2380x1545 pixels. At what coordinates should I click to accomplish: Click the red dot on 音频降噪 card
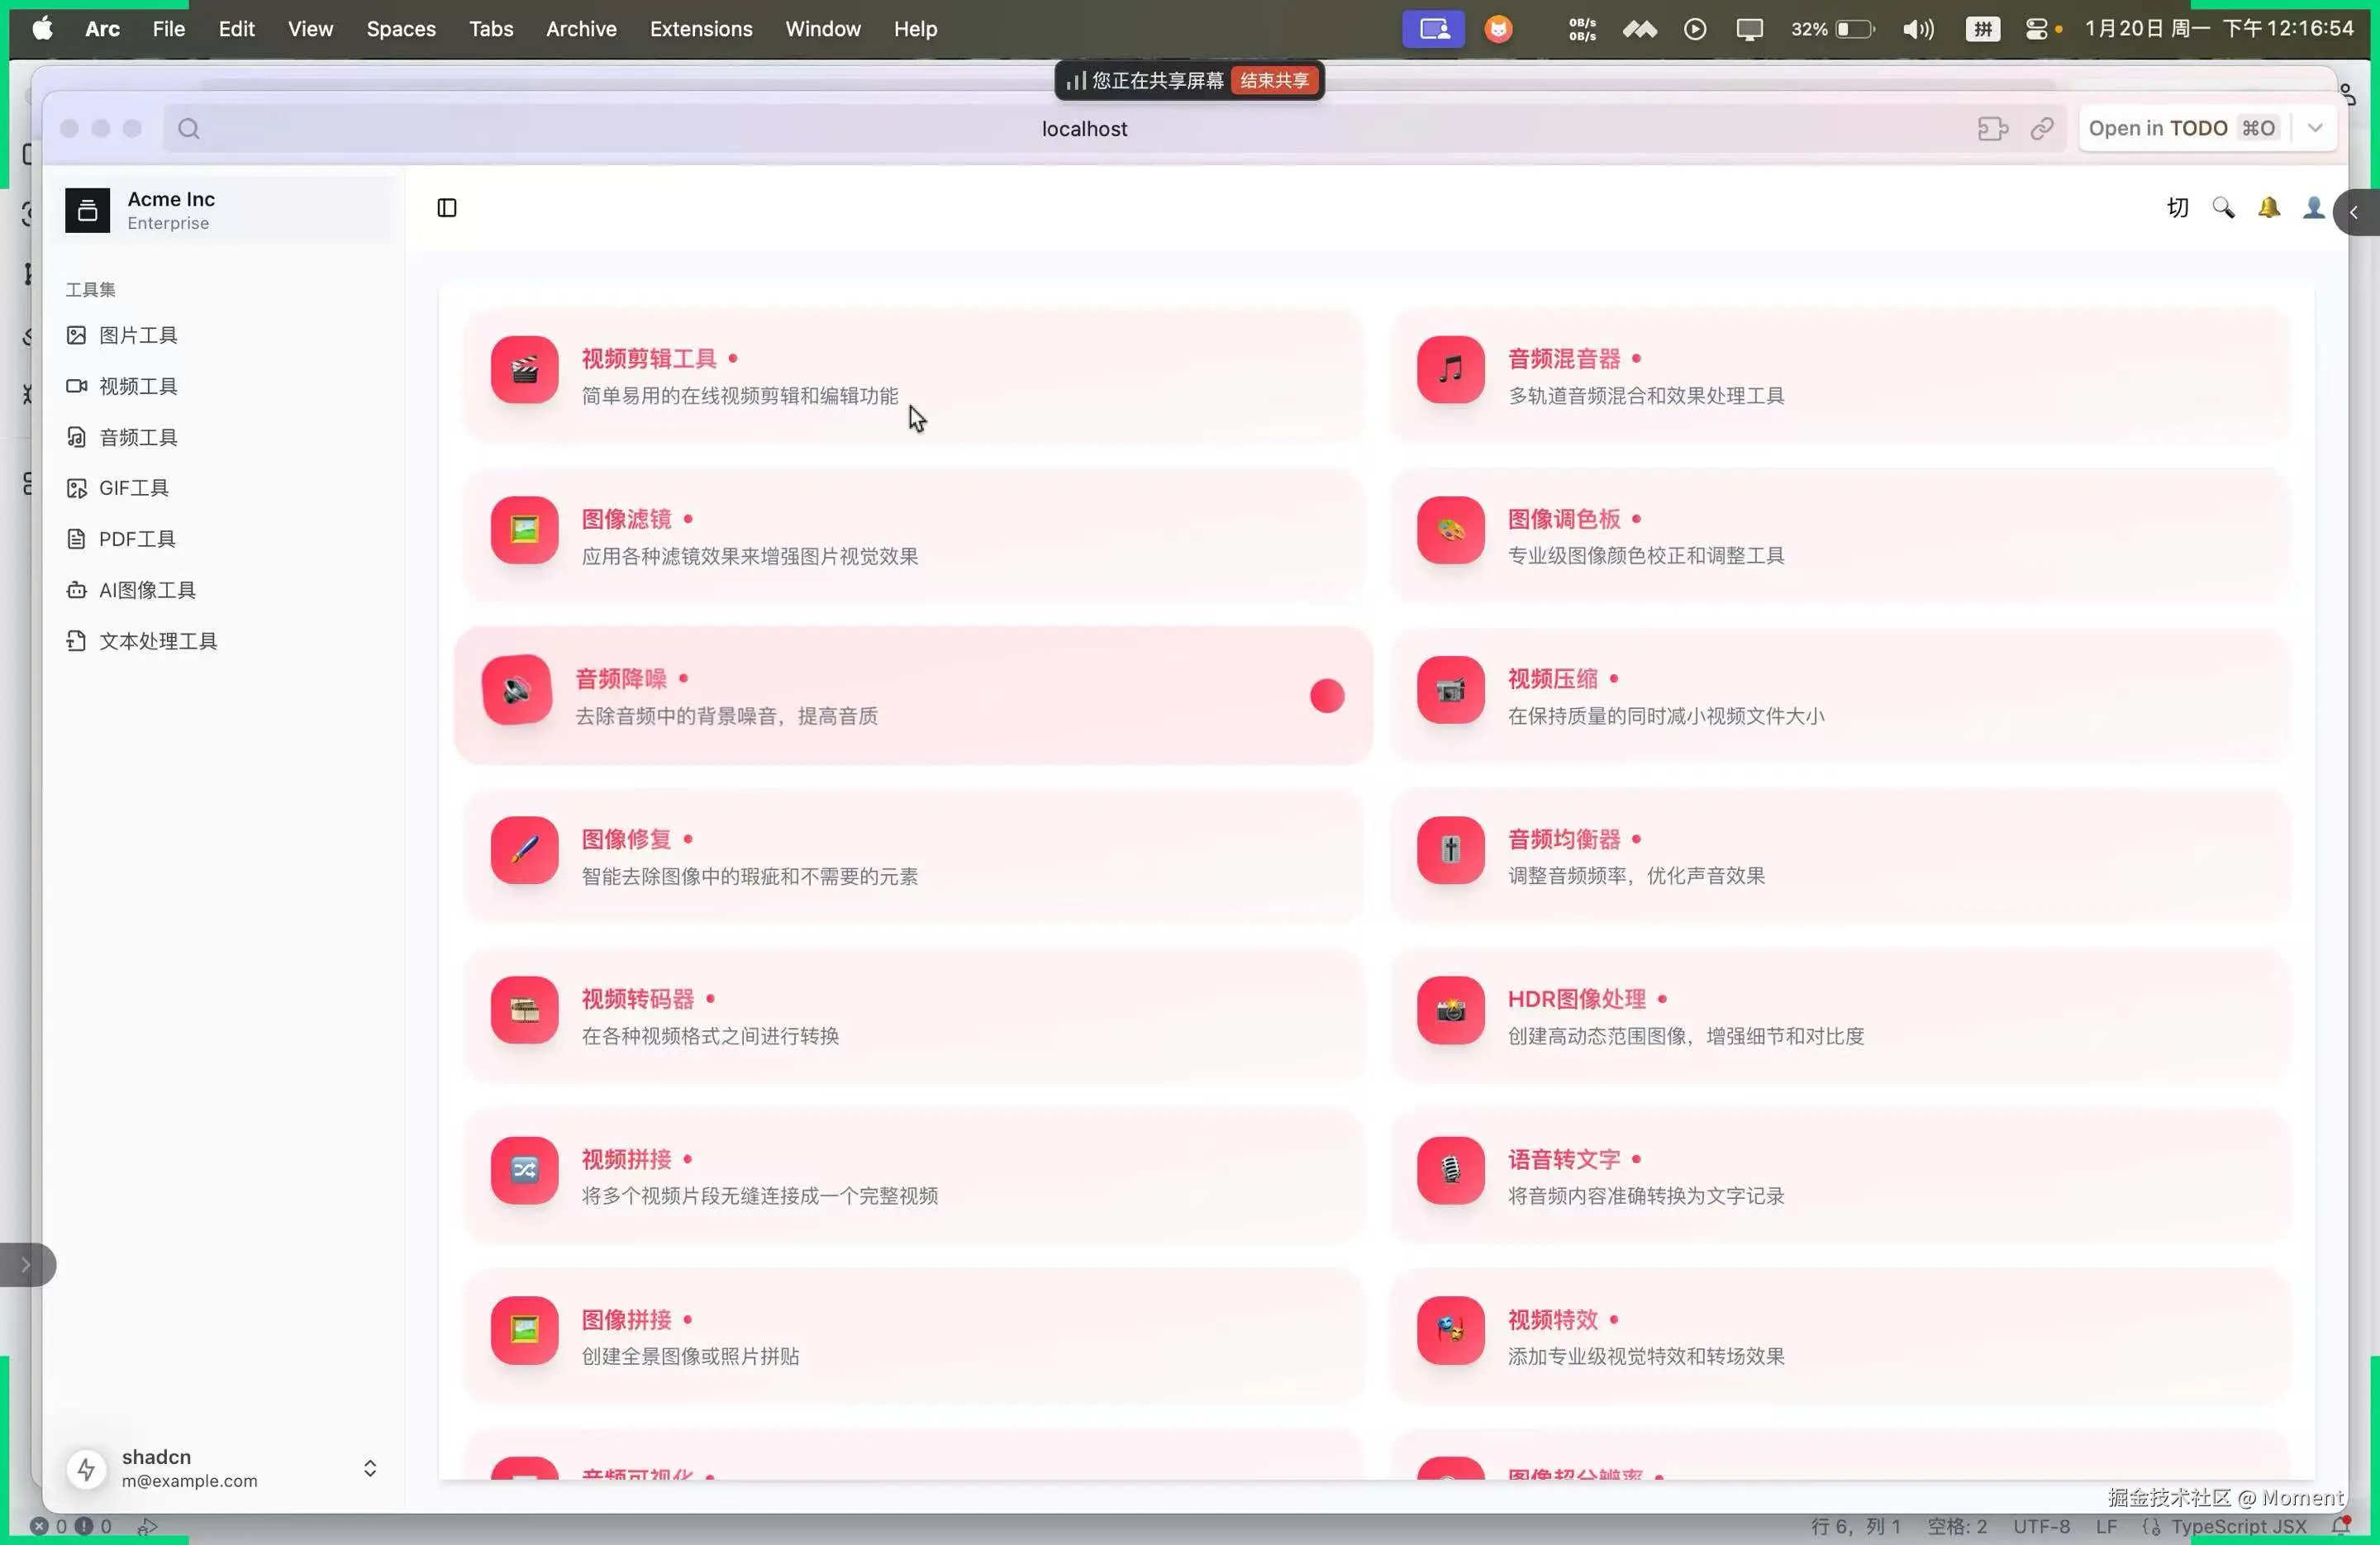tap(1327, 696)
